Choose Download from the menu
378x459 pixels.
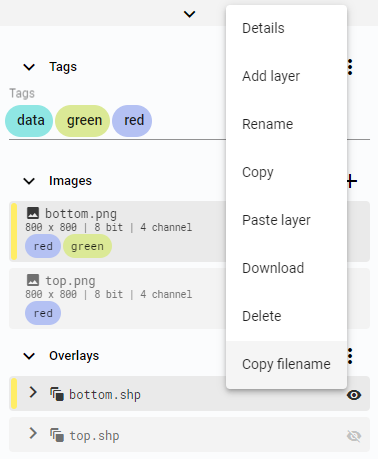point(286,268)
